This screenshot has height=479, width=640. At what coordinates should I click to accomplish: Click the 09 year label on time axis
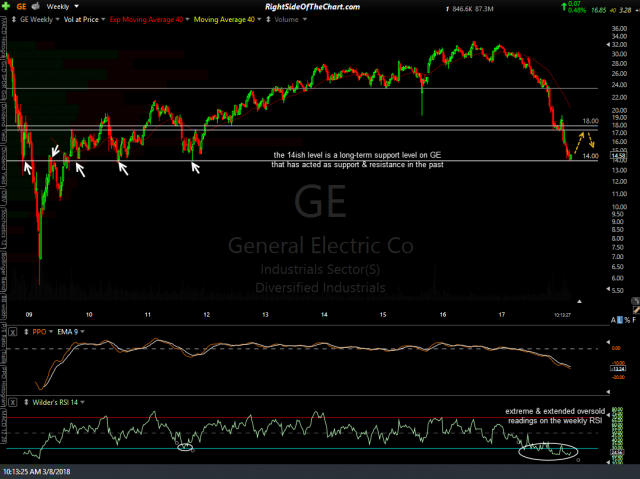pos(29,315)
